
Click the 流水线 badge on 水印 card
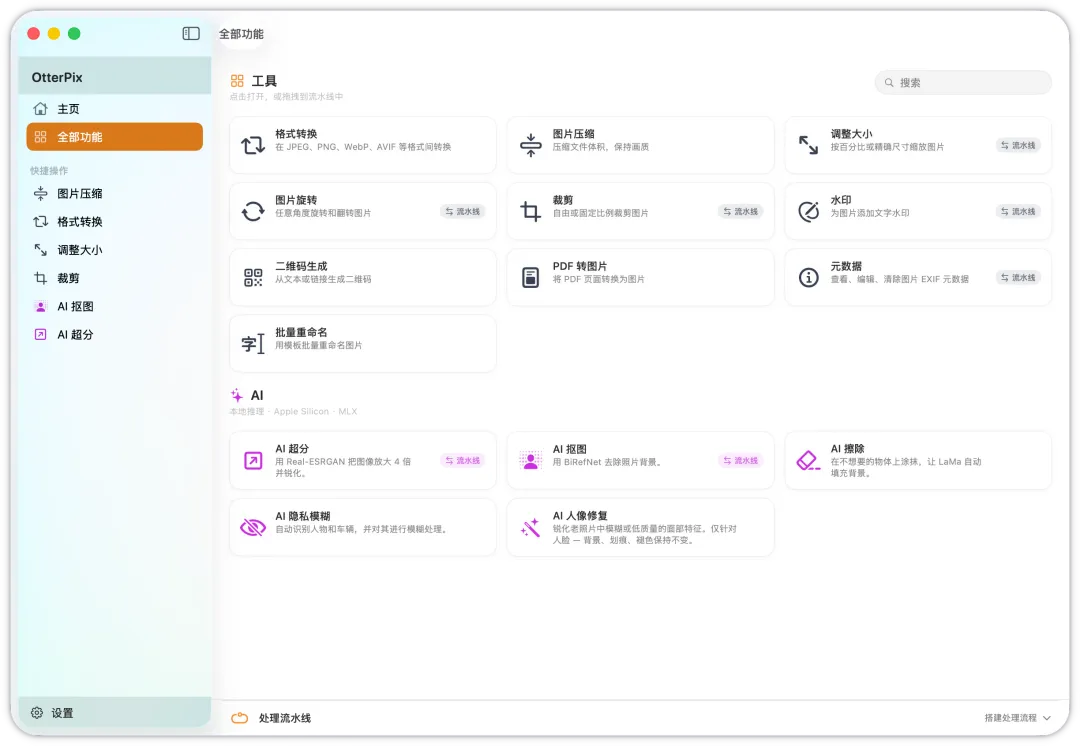tap(1018, 211)
